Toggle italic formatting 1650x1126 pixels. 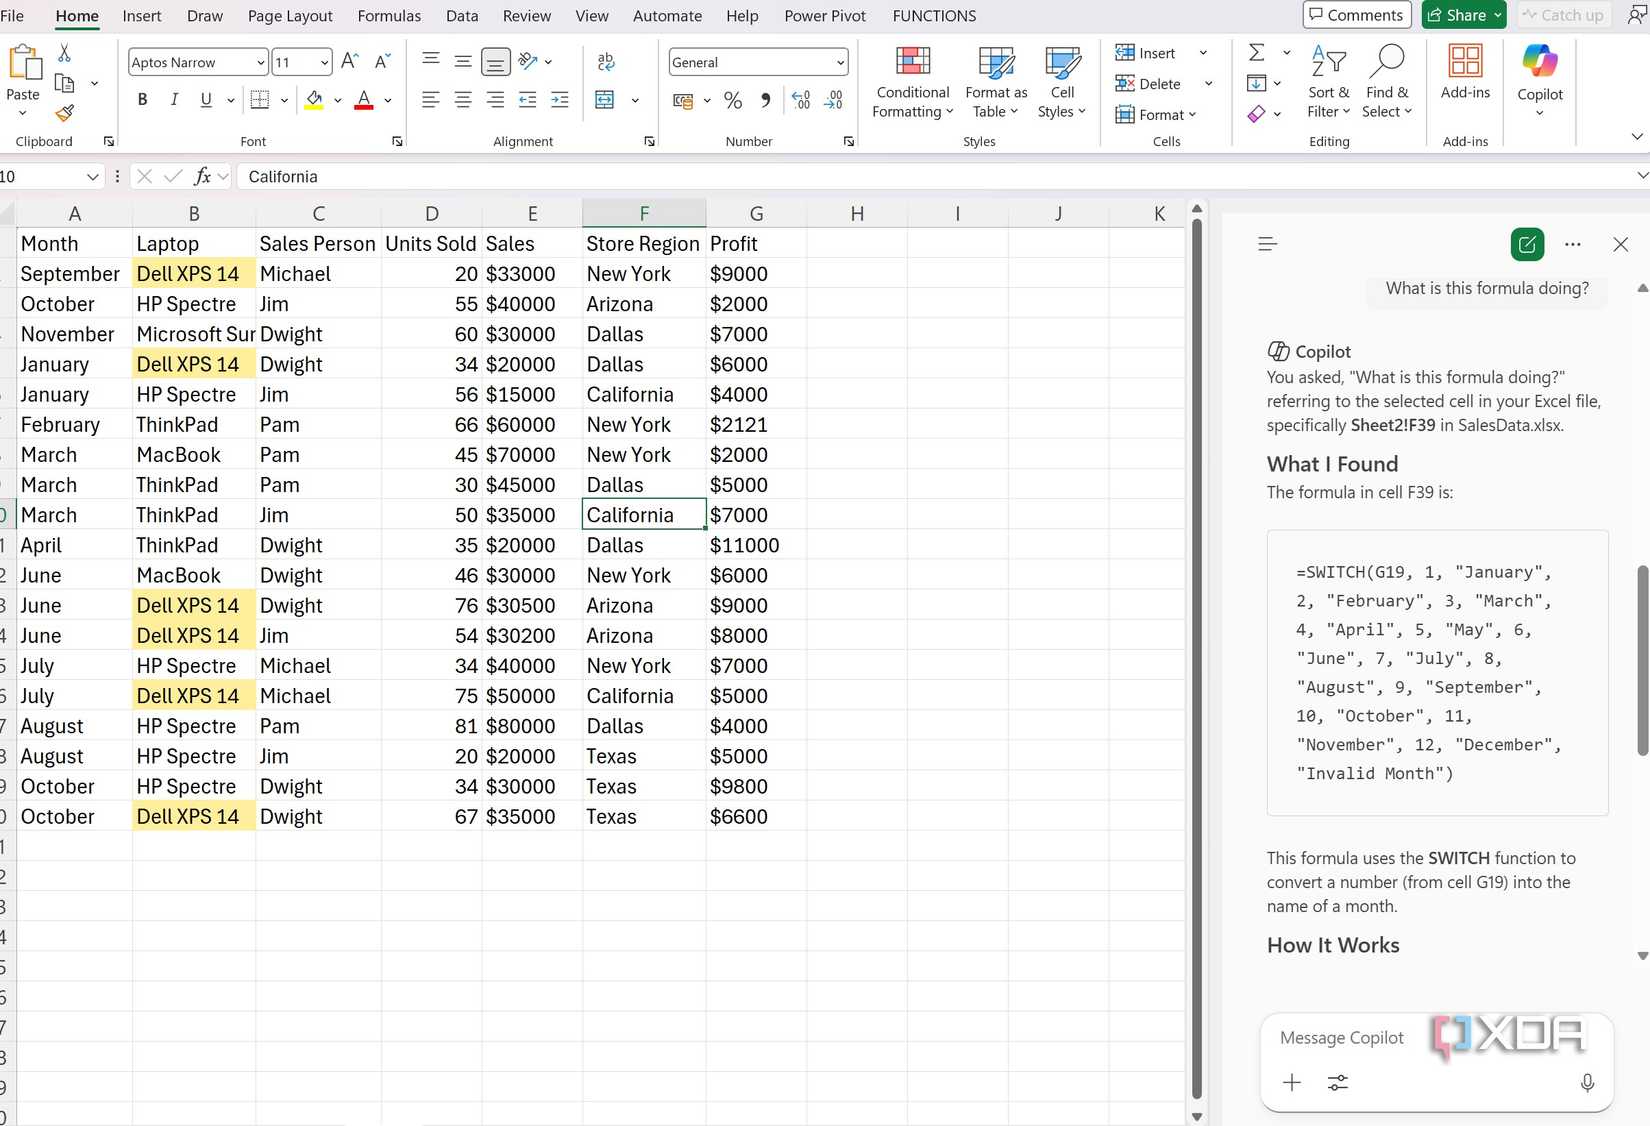pos(173,99)
